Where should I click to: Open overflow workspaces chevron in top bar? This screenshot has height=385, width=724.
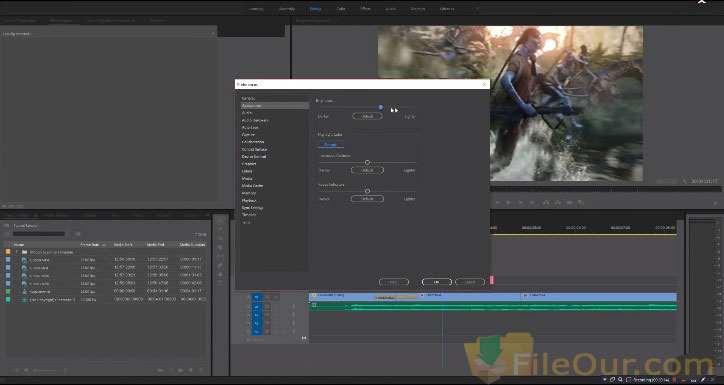(x=477, y=8)
